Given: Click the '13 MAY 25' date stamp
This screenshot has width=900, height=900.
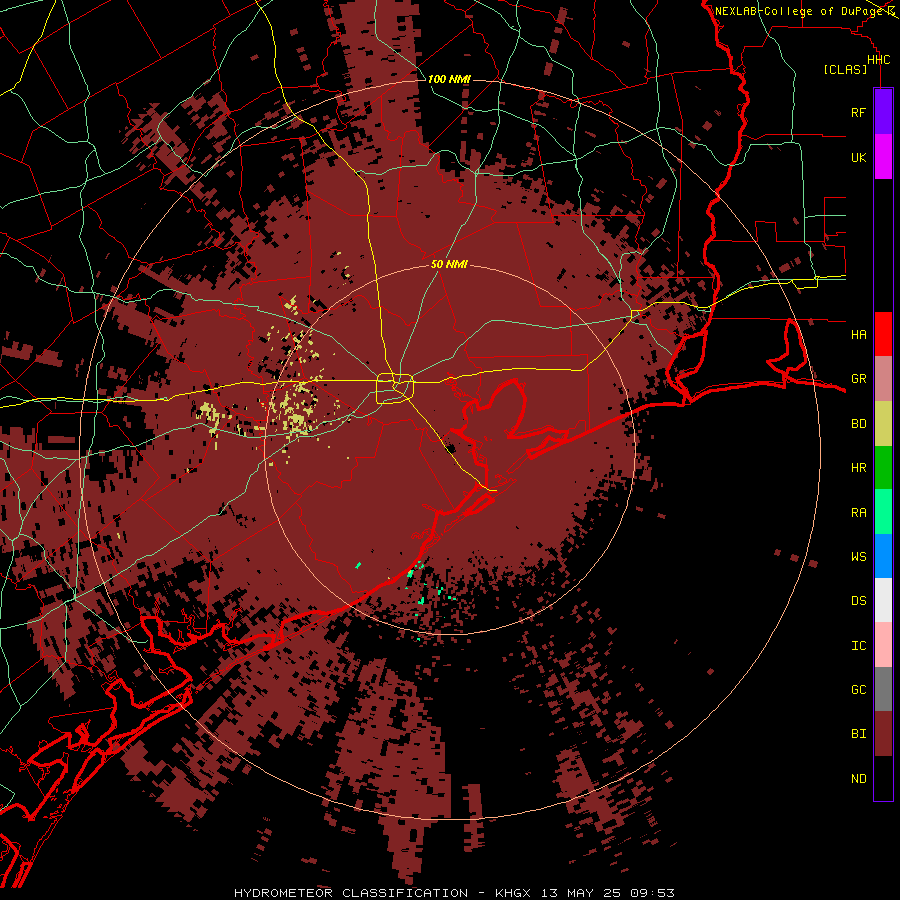Looking at the screenshot, I should pyautogui.click(x=581, y=893).
